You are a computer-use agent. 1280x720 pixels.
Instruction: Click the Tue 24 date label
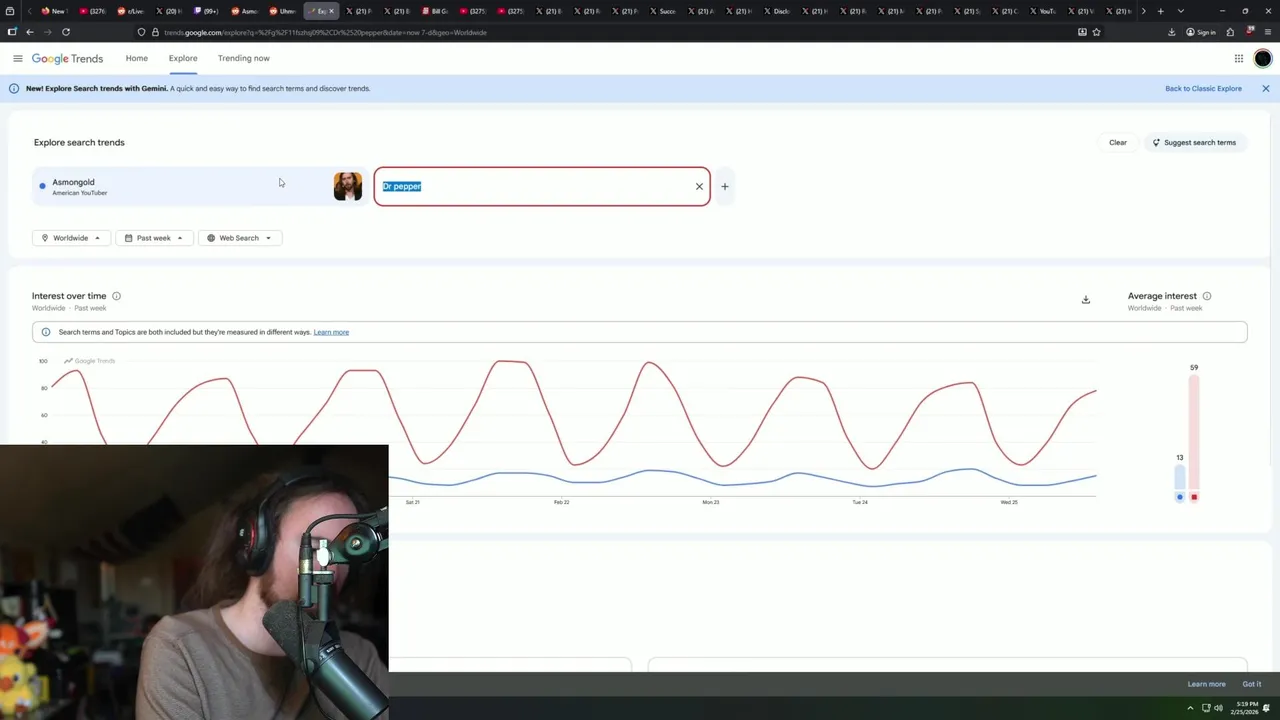point(860,502)
